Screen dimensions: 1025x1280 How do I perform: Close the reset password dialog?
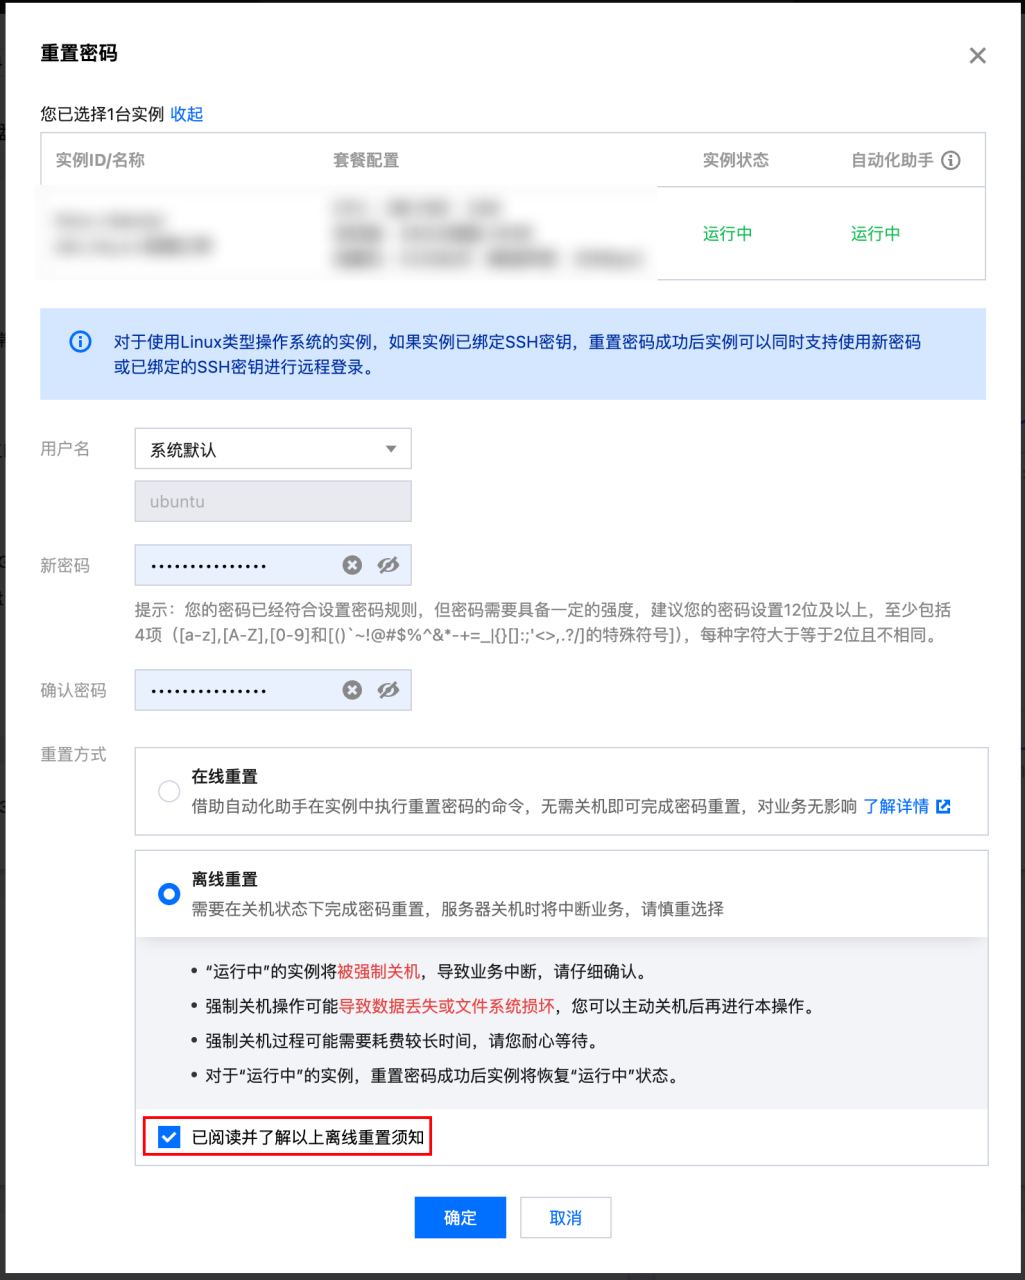click(977, 56)
